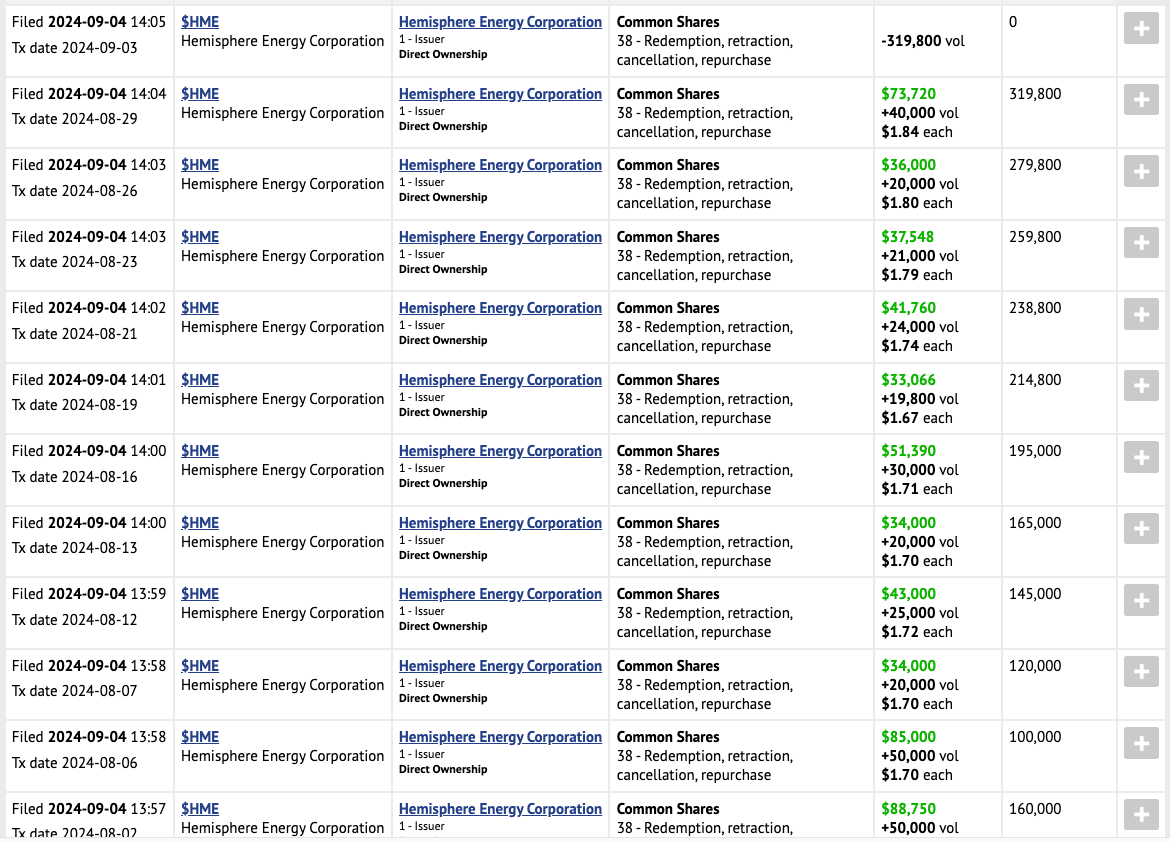
Task: Select the $33,066 transaction amount
Action: 908,380
